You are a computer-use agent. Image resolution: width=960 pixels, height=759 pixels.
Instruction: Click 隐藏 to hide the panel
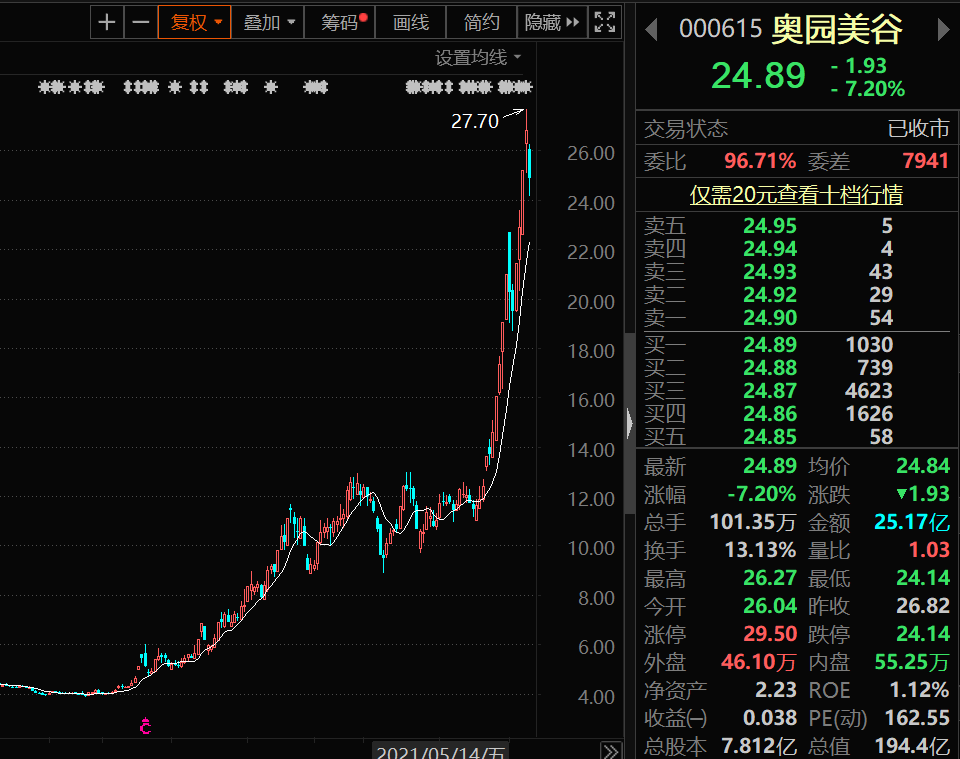tap(551, 22)
